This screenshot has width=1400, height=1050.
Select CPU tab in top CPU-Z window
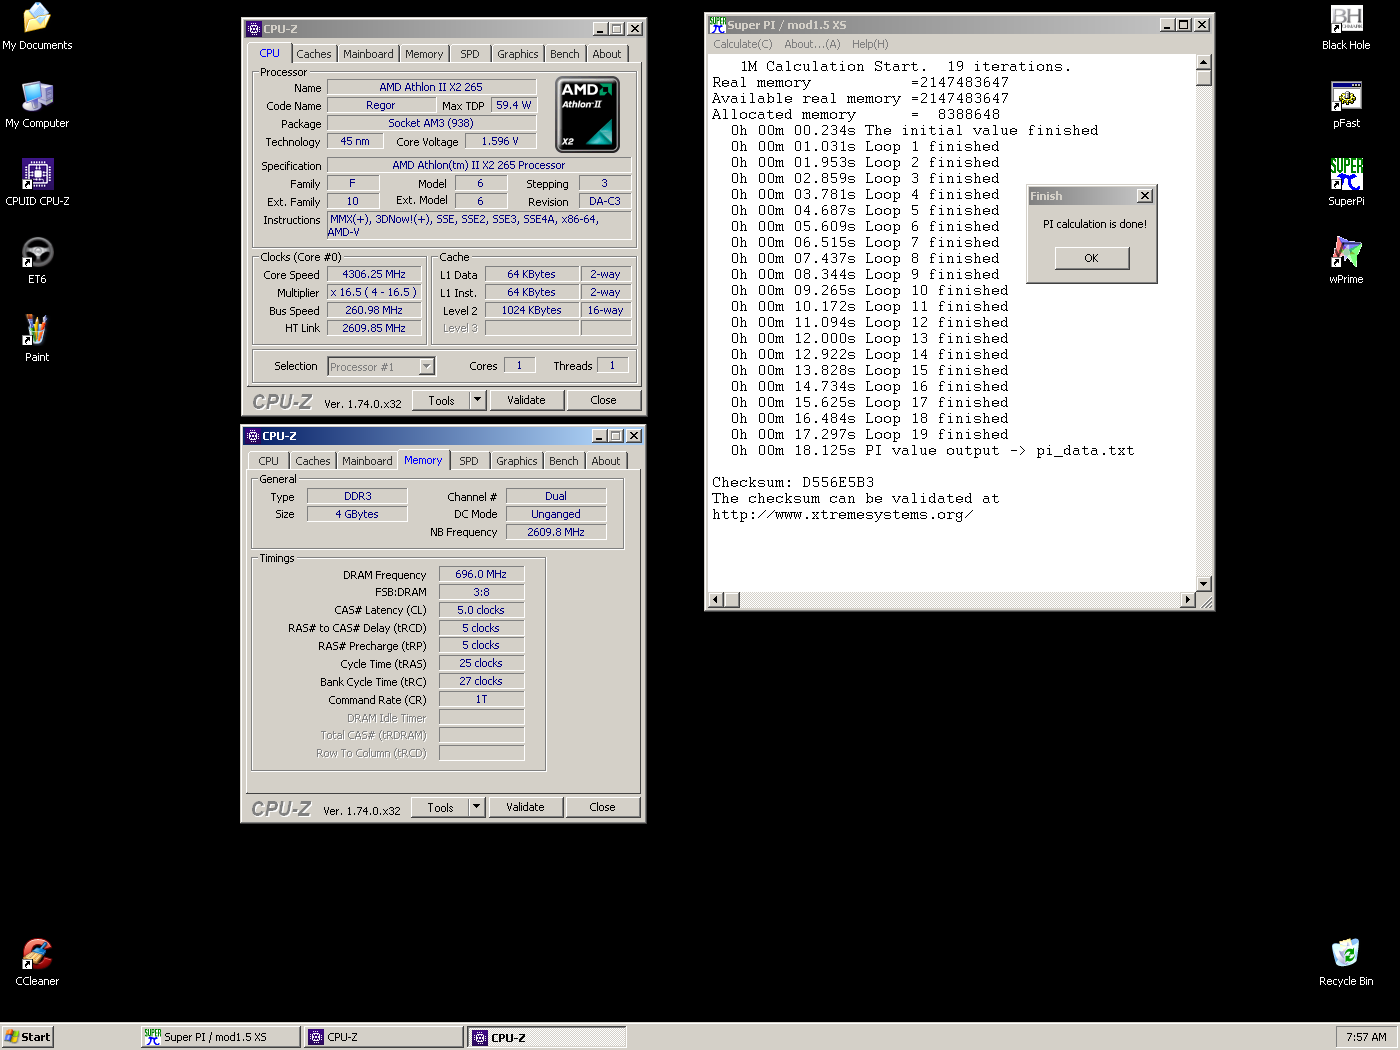[x=270, y=53]
